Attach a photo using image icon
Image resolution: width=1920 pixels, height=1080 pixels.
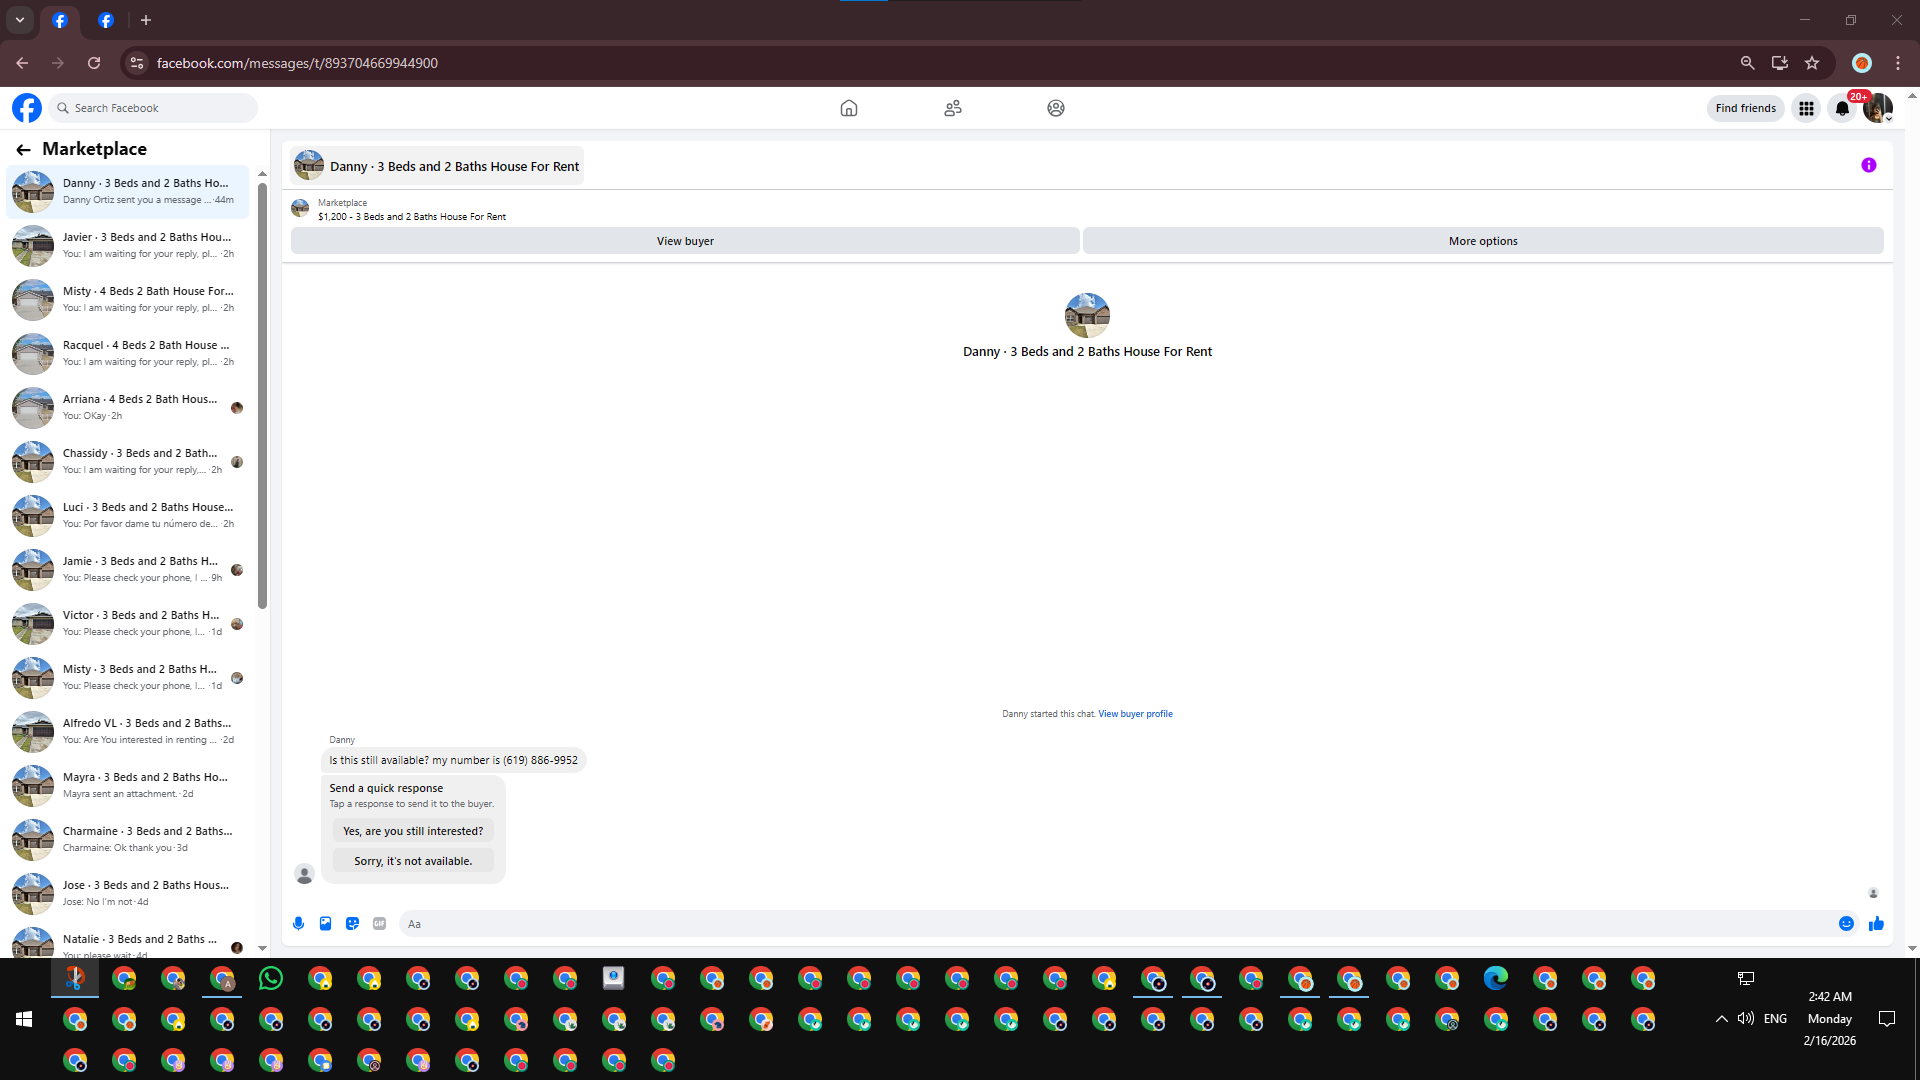(325, 923)
